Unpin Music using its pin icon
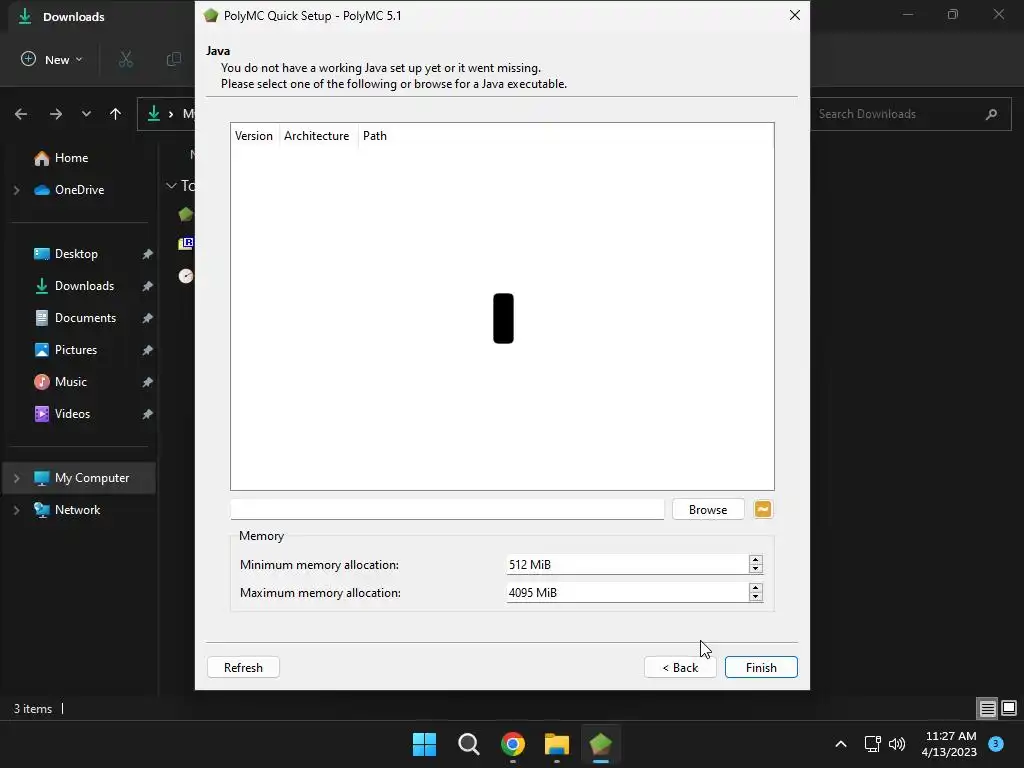 148,382
